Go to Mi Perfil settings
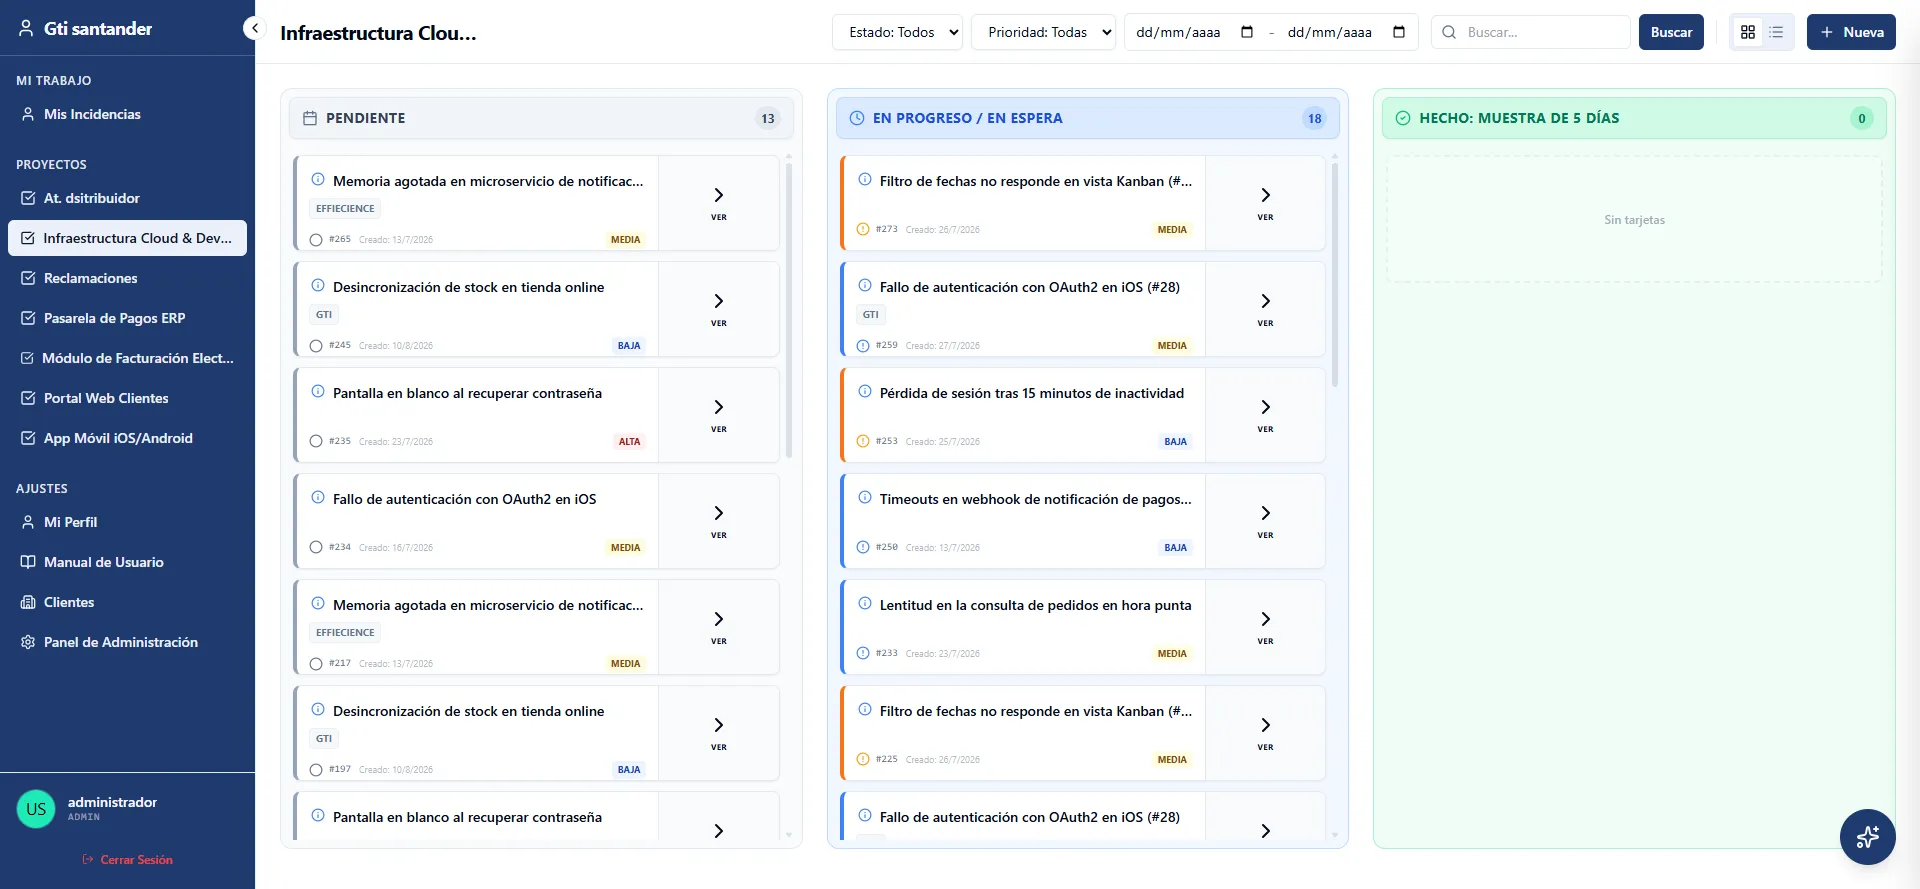1920x889 pixels. [x=127, y=522]
